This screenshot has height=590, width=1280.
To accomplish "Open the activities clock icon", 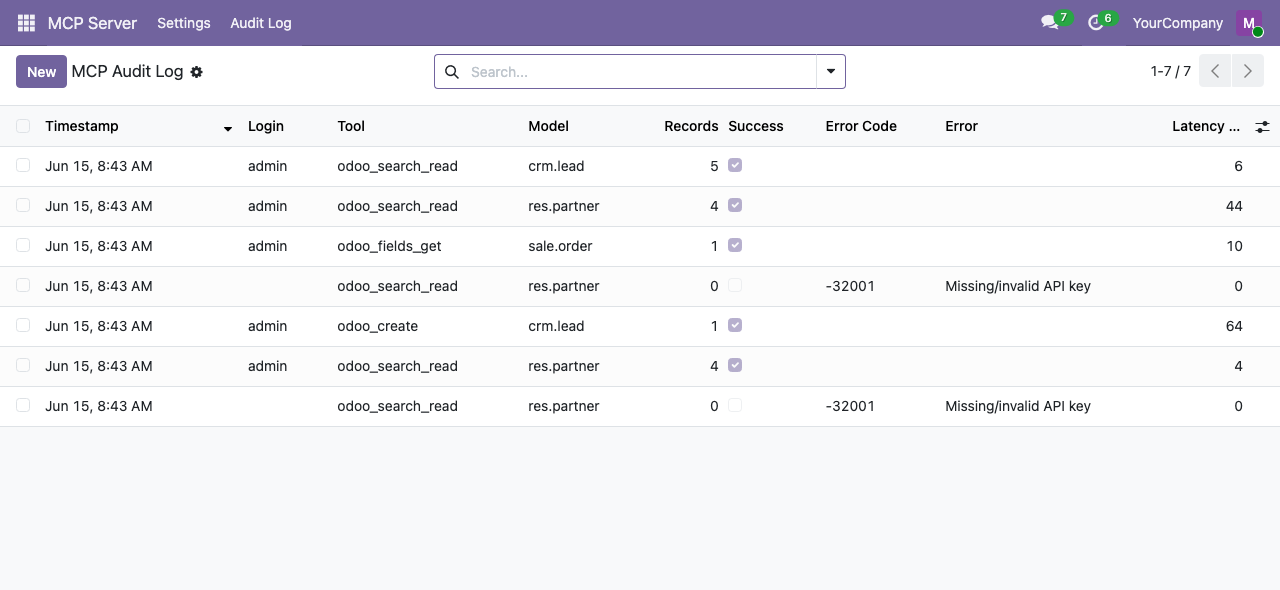I will click(x=1095, y=23).
